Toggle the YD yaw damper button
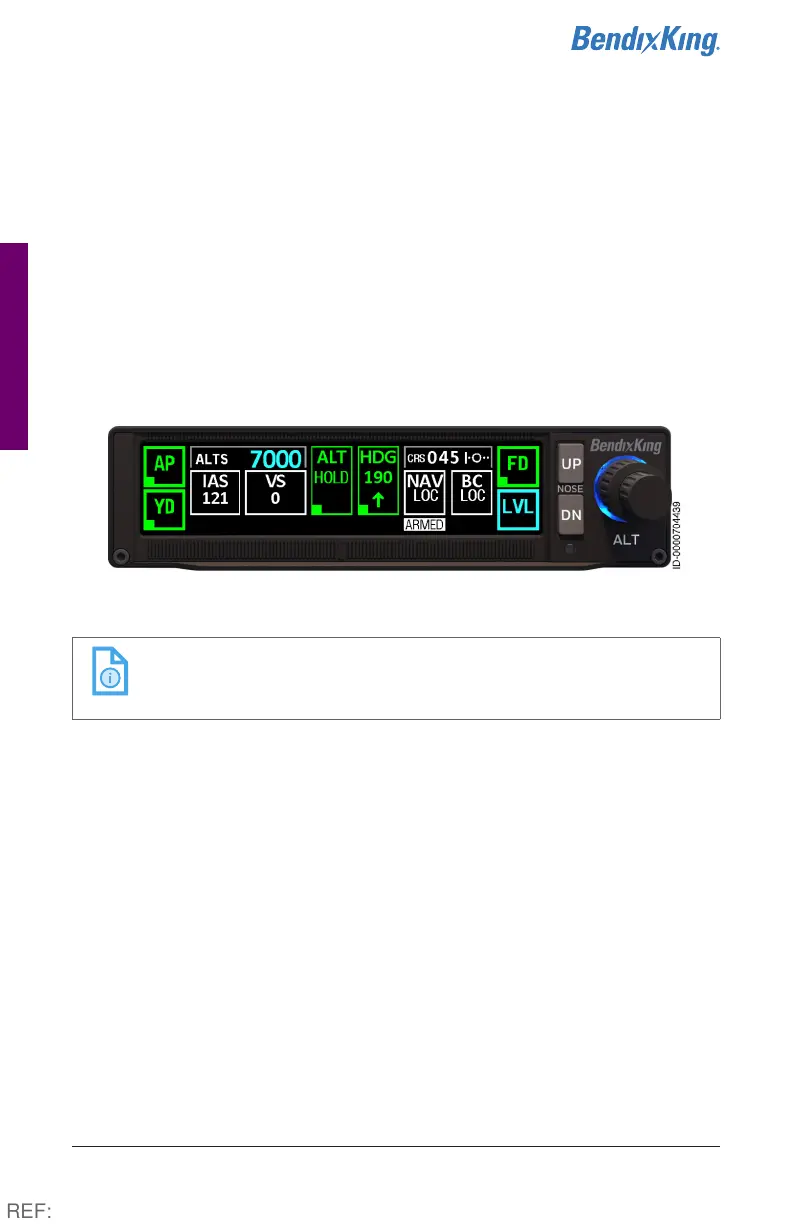This screenshot has width=792, height=1224. pyautogui.click(x=164, y=509)
